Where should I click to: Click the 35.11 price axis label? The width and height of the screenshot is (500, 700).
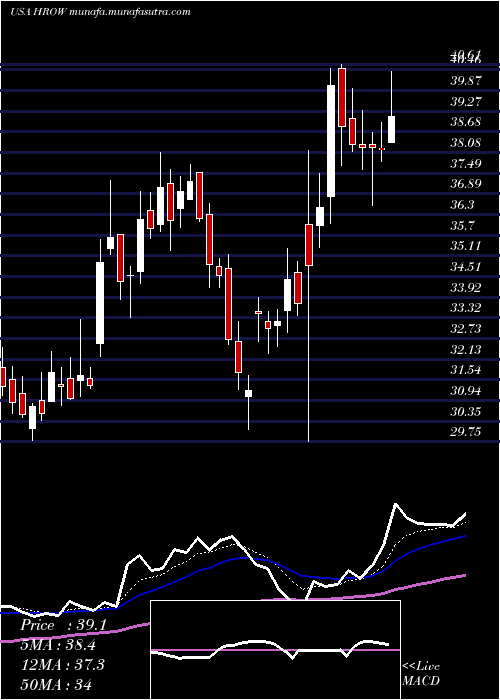[466, 246]
